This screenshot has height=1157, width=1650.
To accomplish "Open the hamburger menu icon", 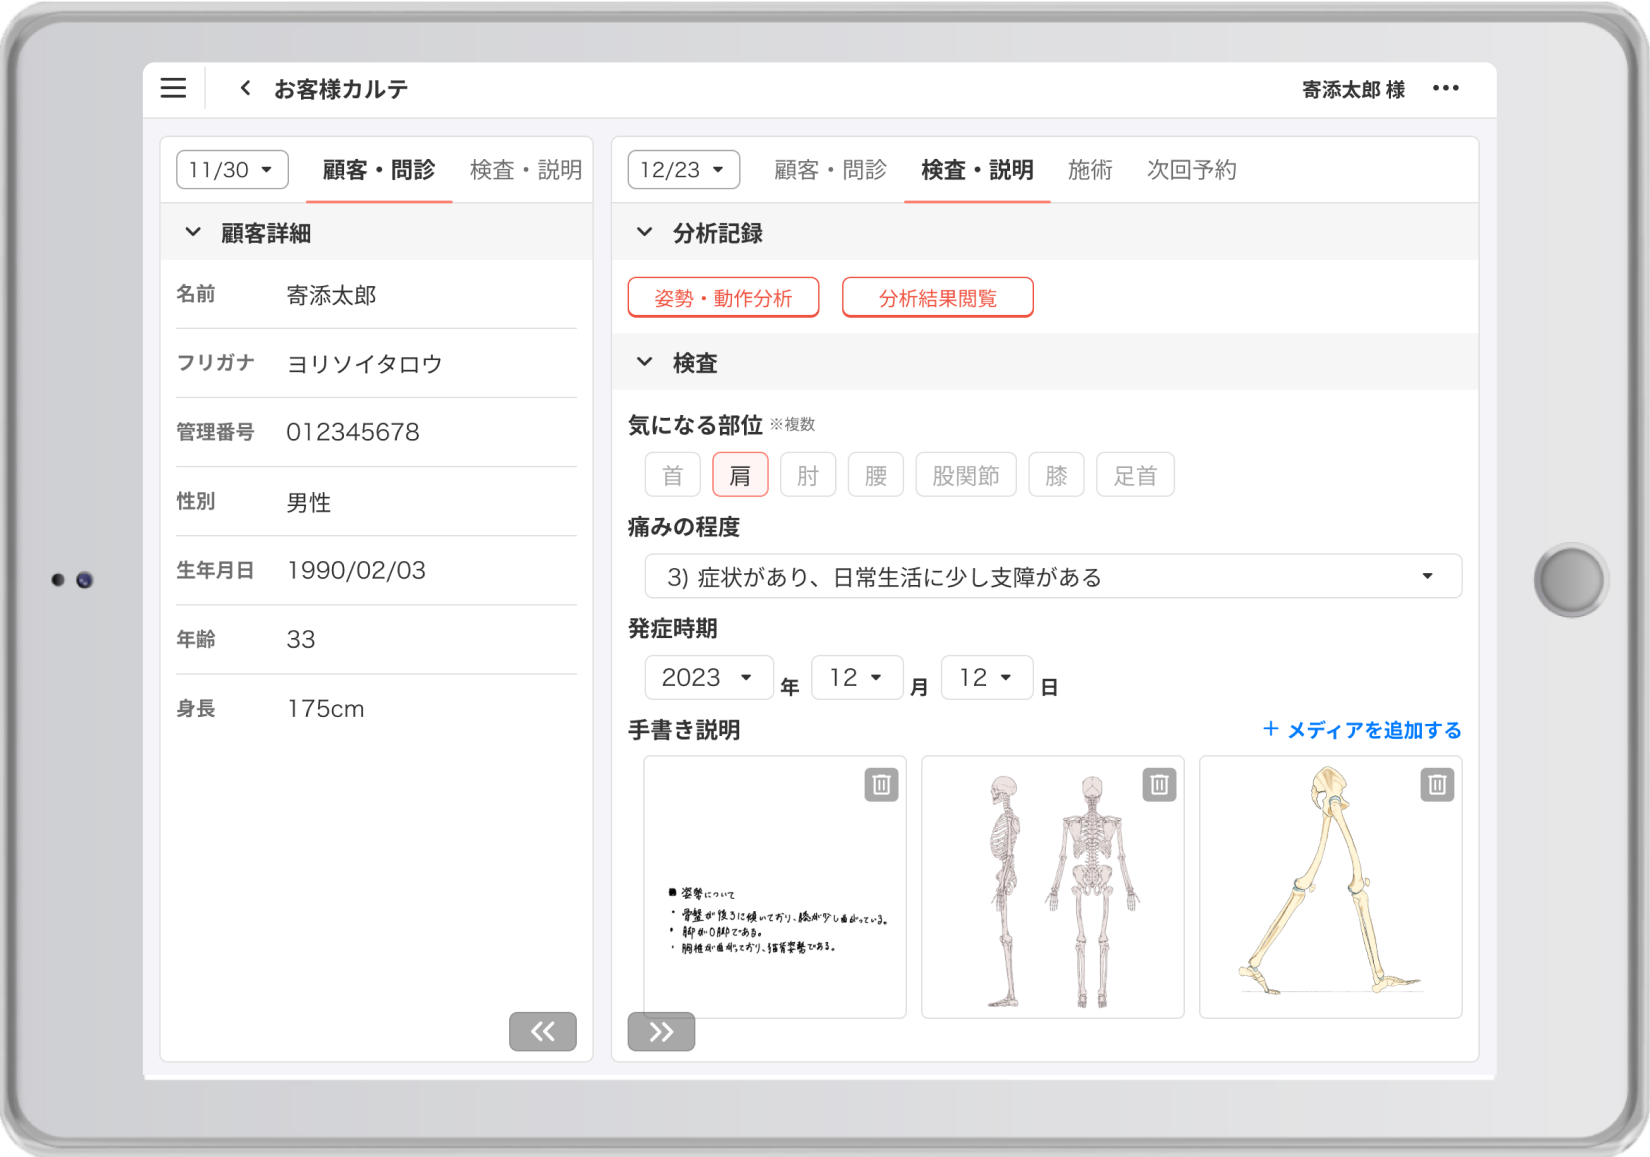I will (173, 88).
